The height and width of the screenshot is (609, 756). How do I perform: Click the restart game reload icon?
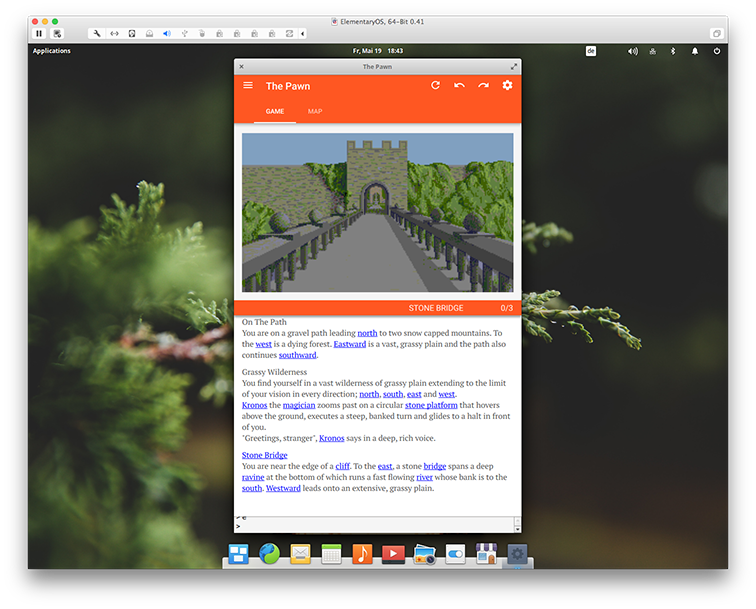tap(435, 86)
